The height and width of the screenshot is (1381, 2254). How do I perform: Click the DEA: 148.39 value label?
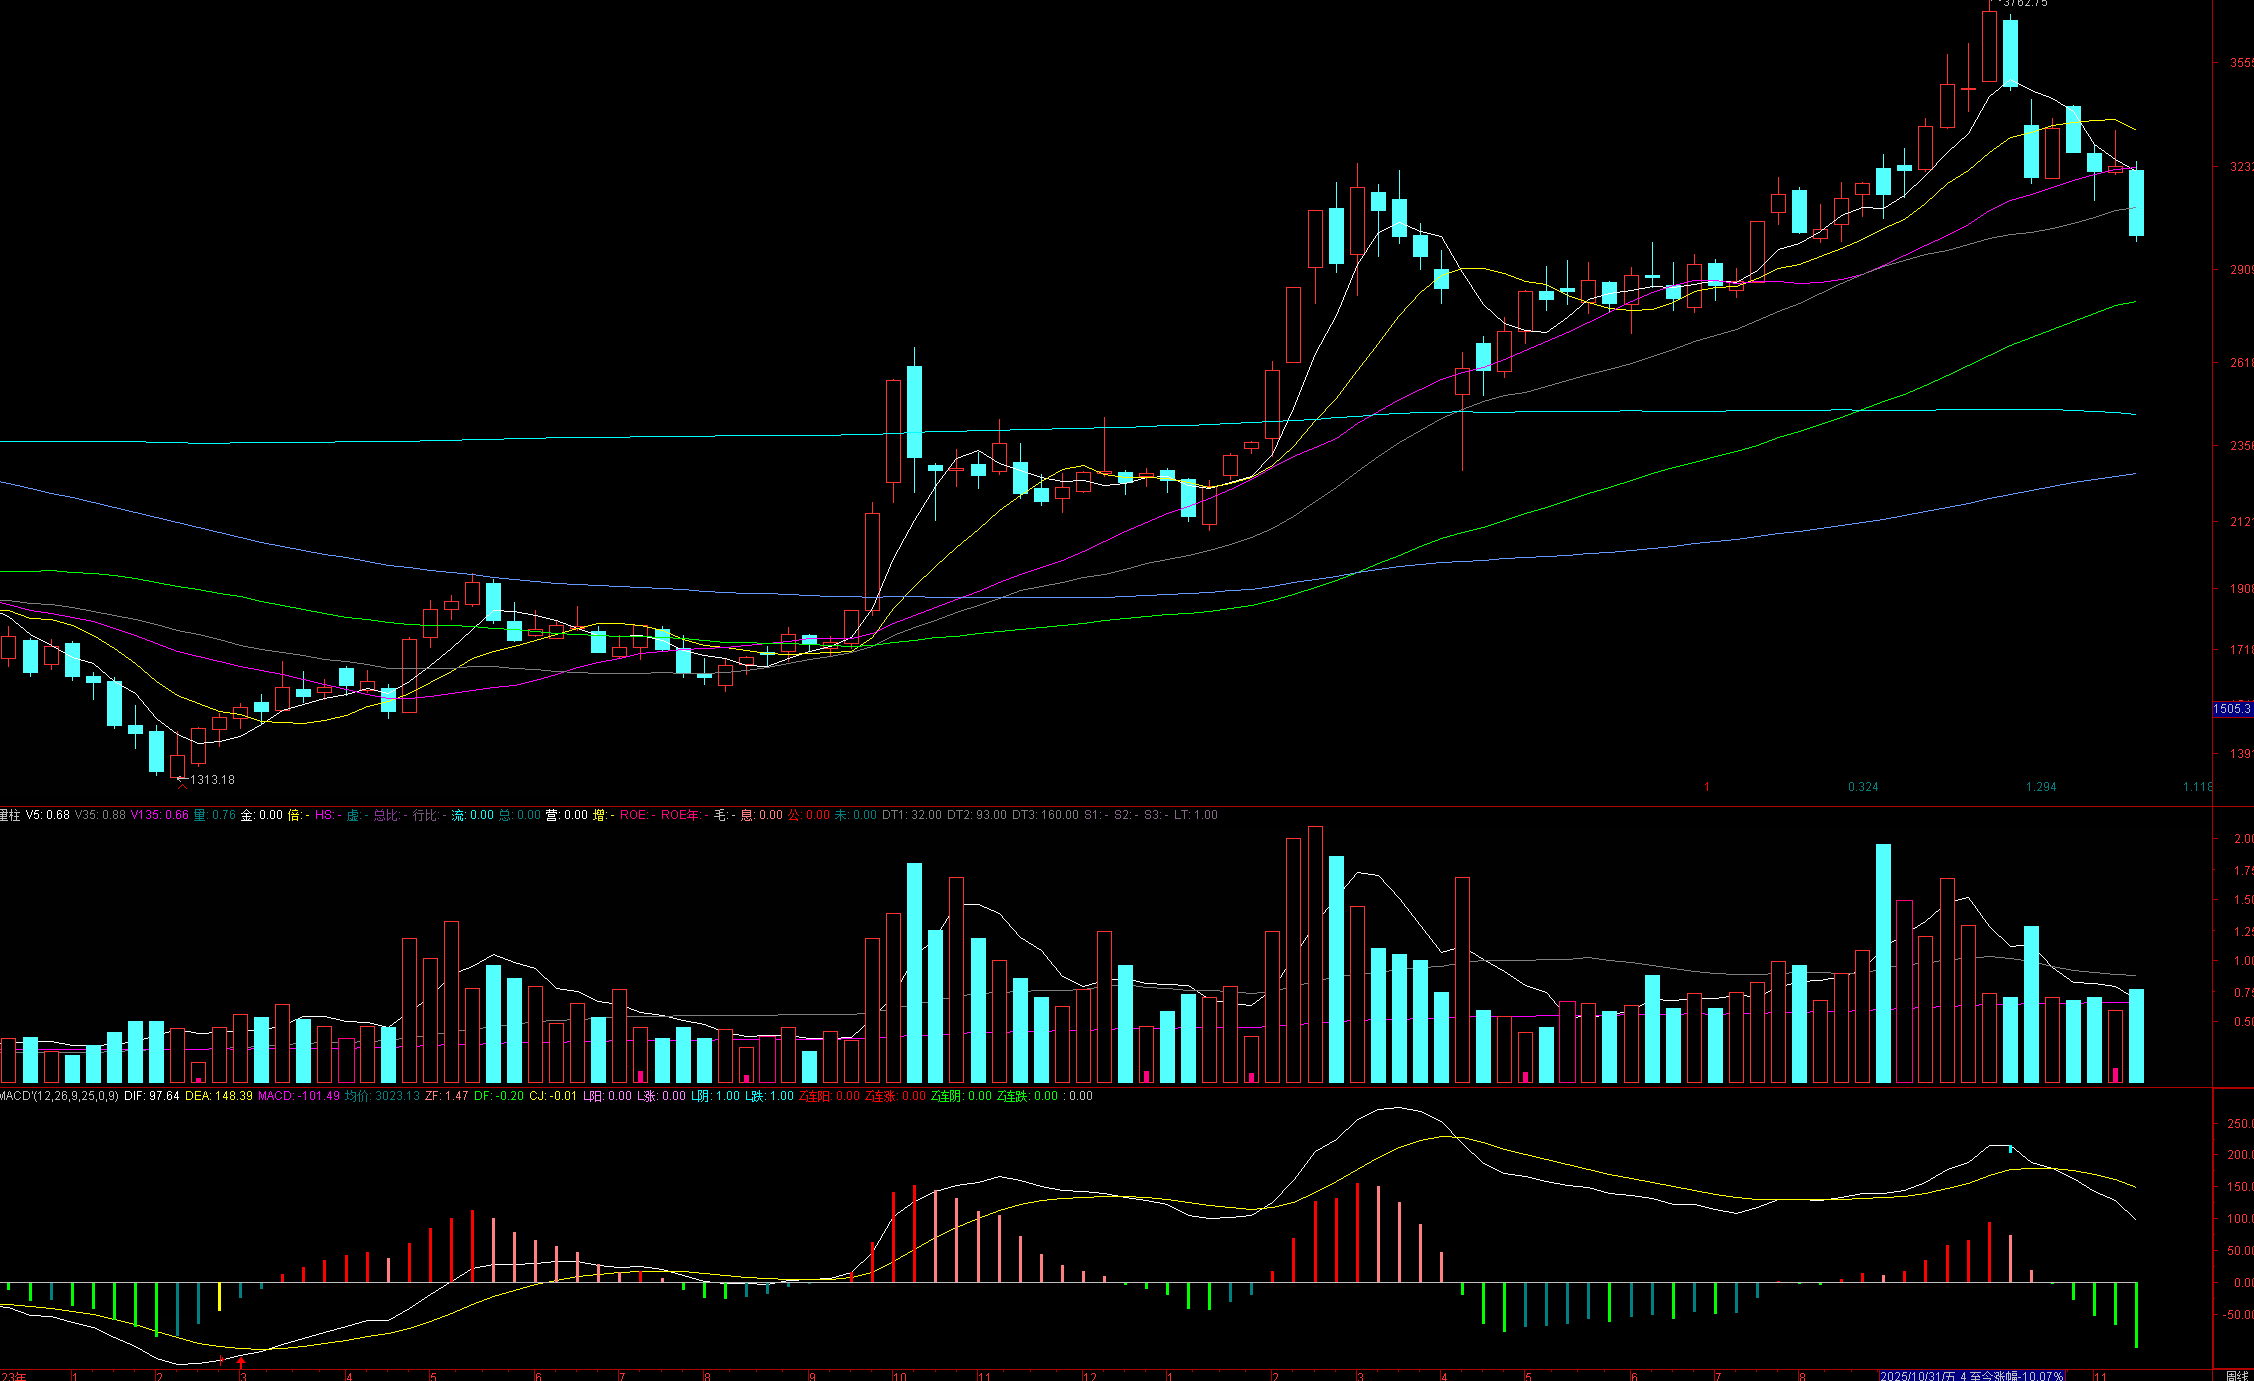218,1096
